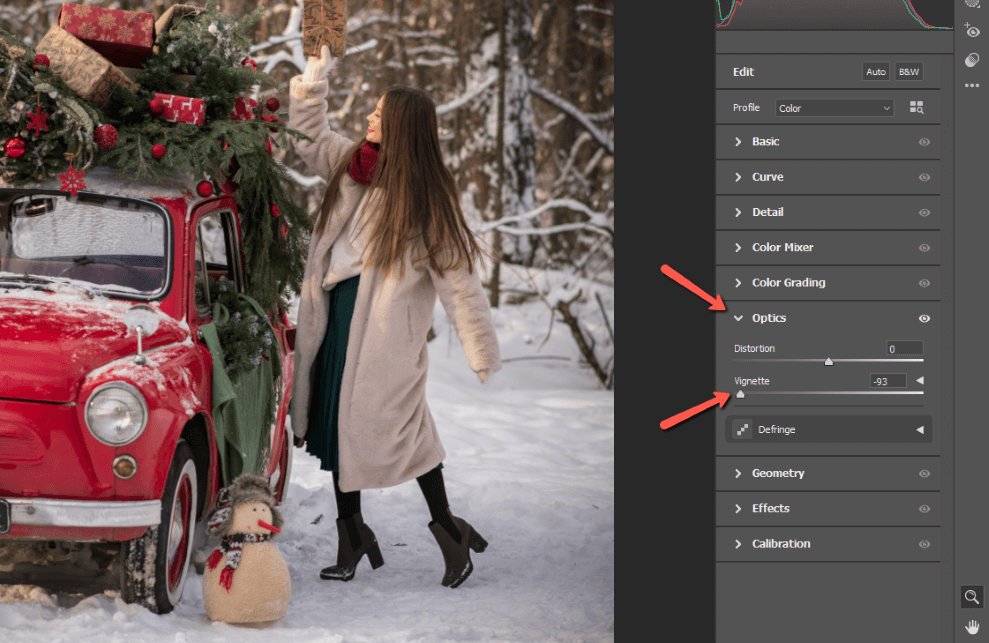Toggle Color Mixer visibility eye
This screenshot has width=989, height=643.
pyautogui.click(x=924, y=248)
